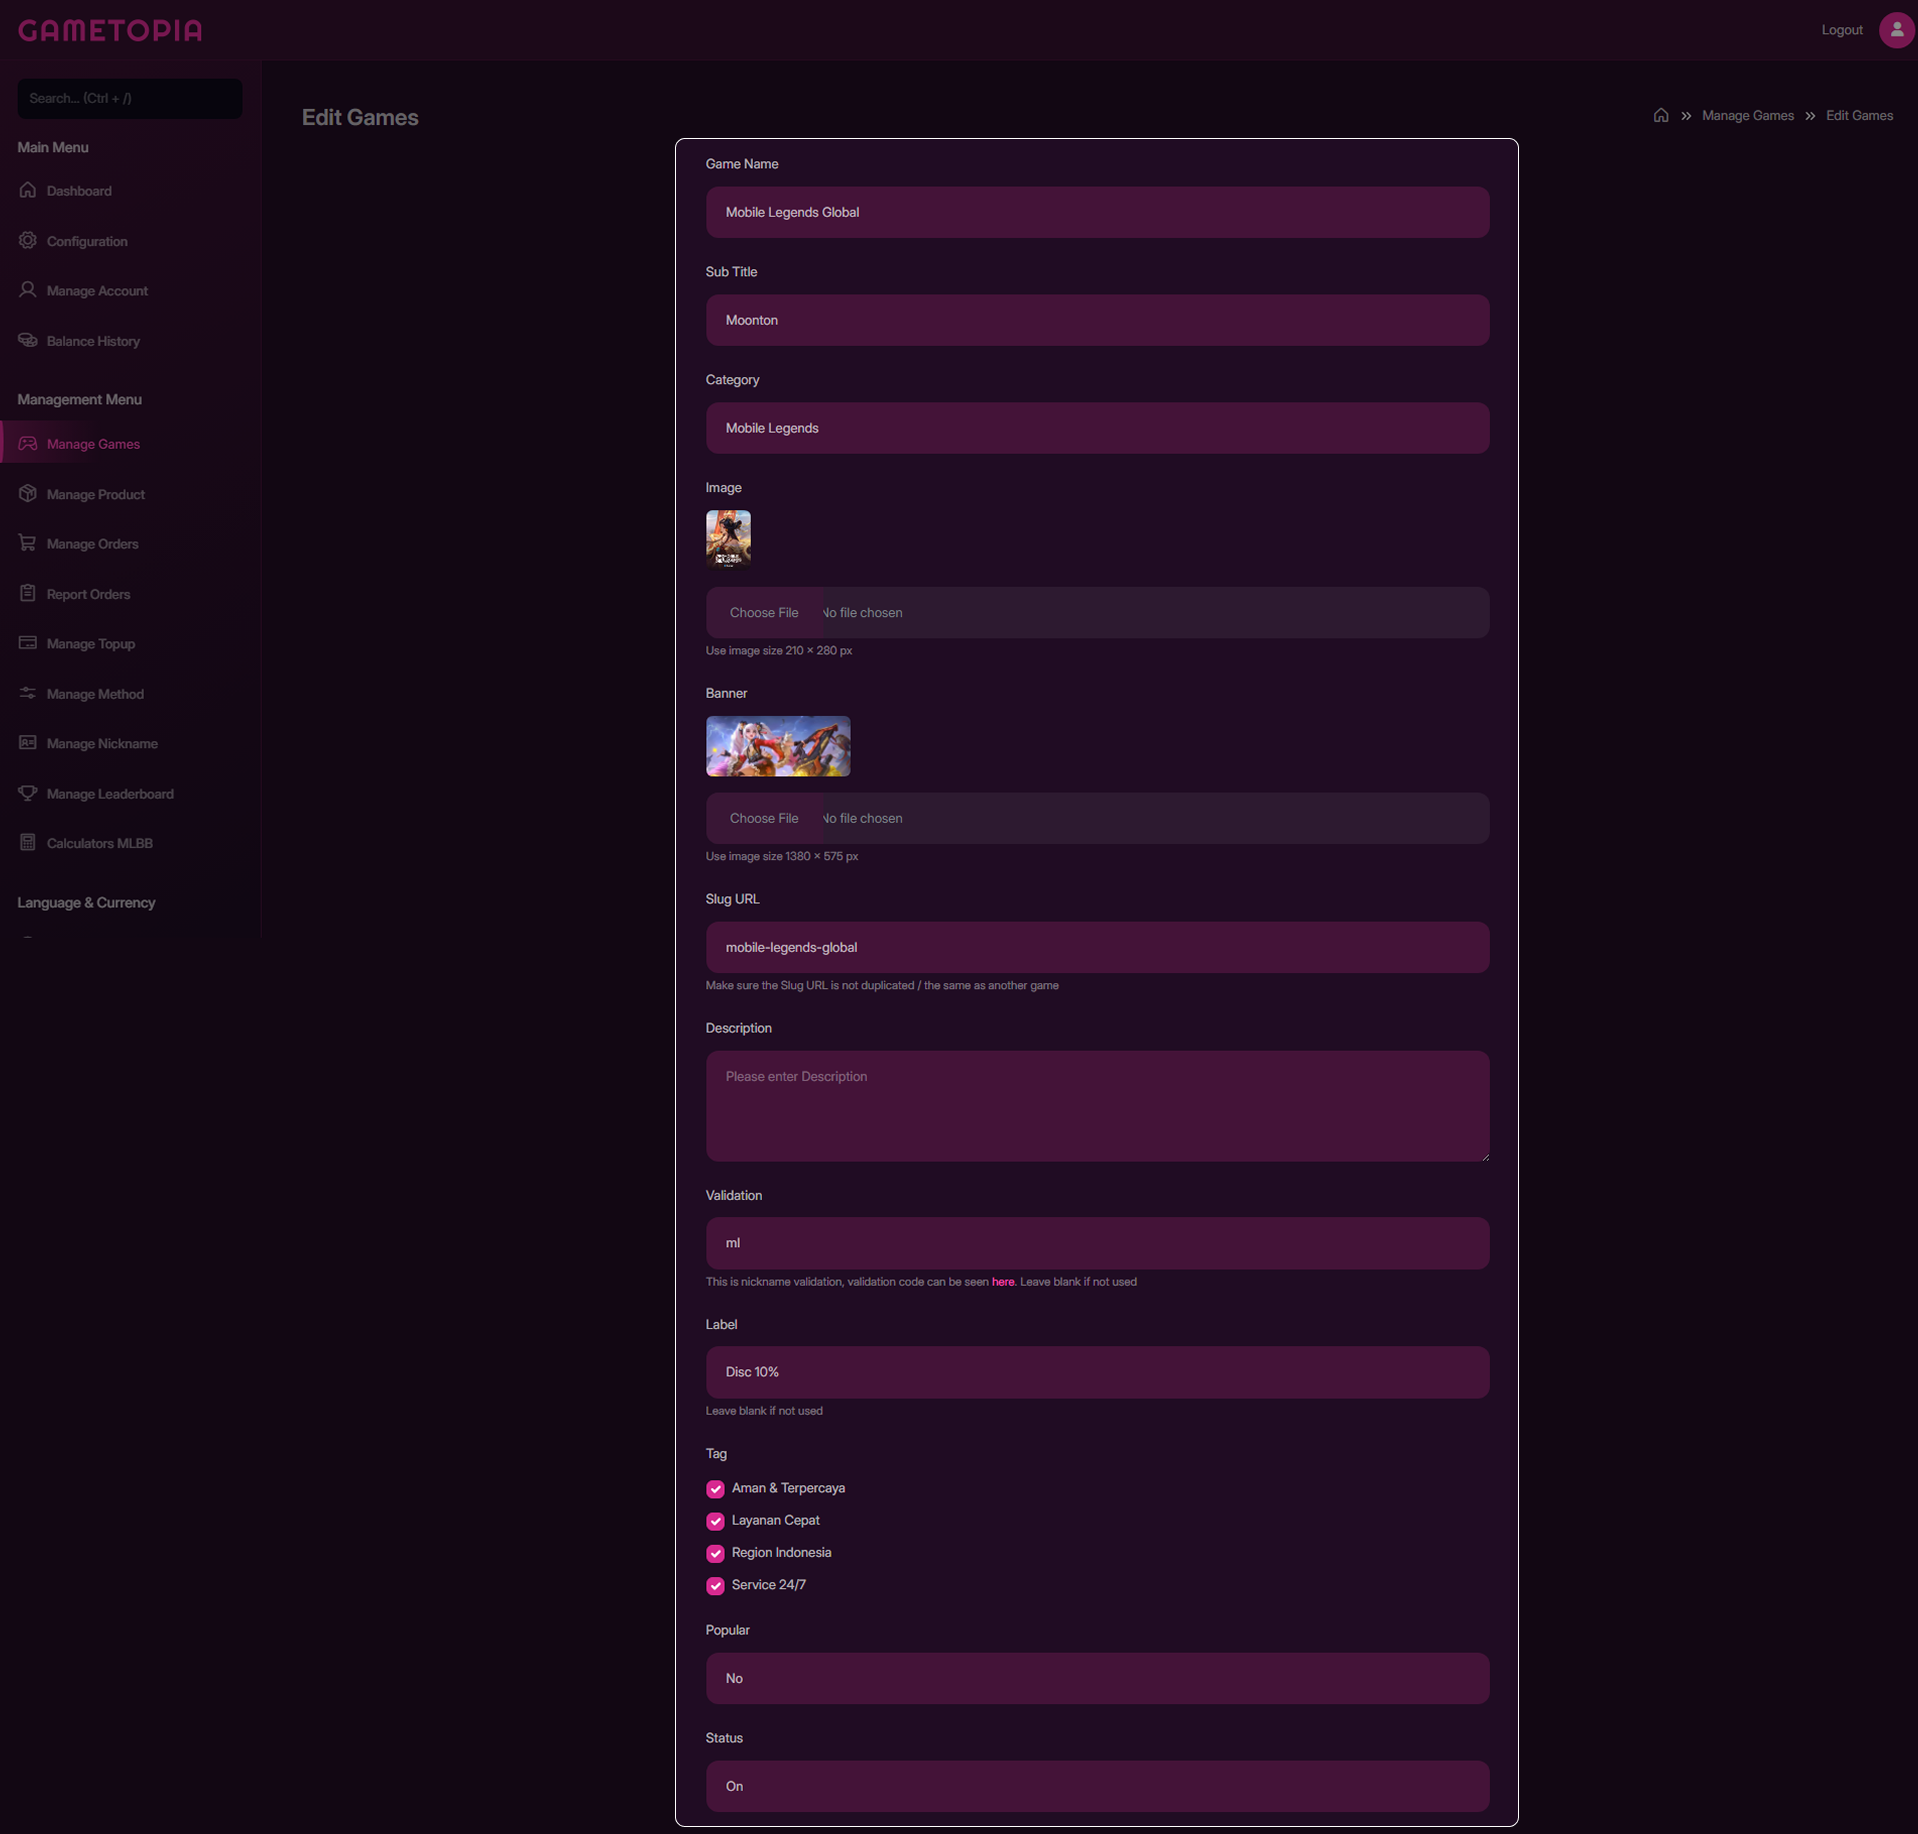Click the Configuration gear icon

[x=28, y=240]
